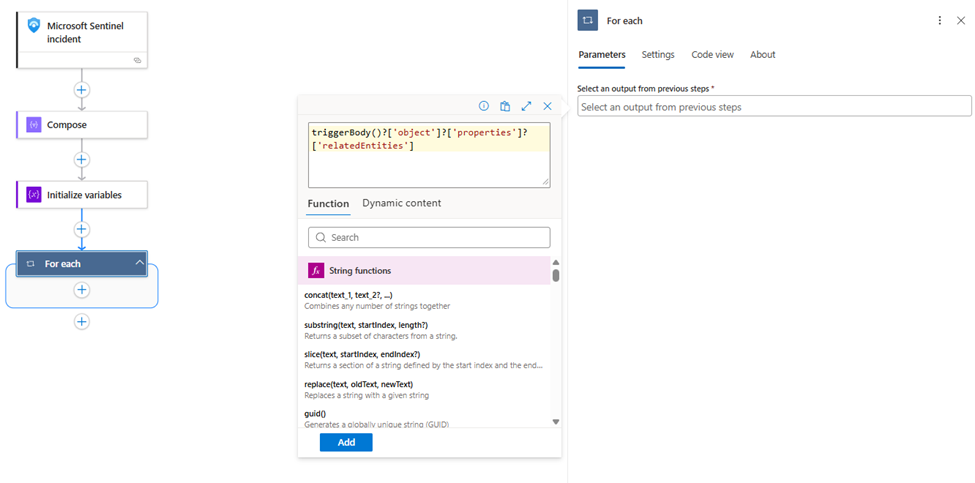Close the expression editor popup

coord(547,106)
